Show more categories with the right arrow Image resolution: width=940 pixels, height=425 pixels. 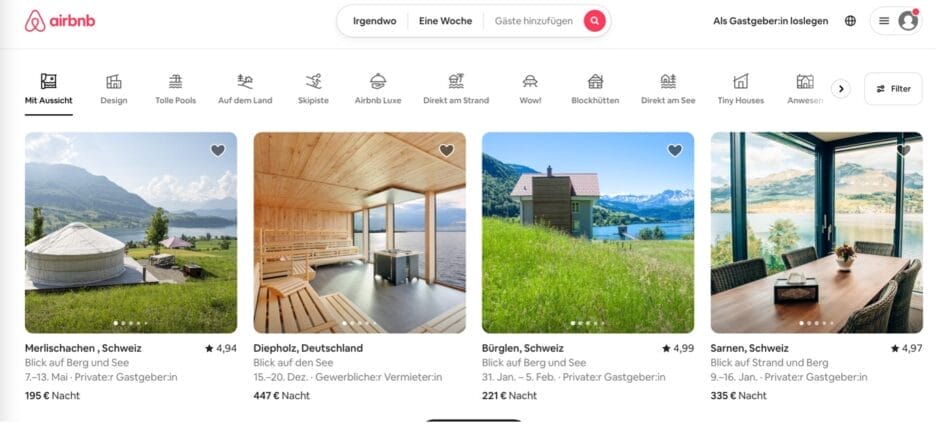[x=840, y=89]
